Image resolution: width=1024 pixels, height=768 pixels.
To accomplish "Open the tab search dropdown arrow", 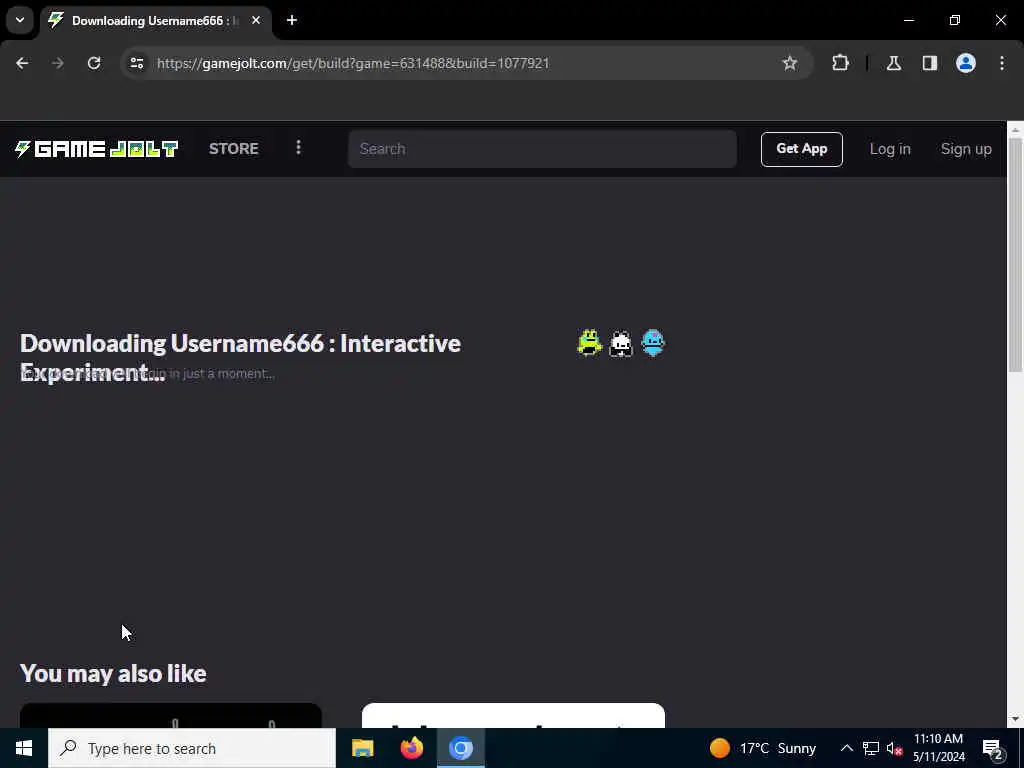I will pyautogui.click(x=20, y=20).
